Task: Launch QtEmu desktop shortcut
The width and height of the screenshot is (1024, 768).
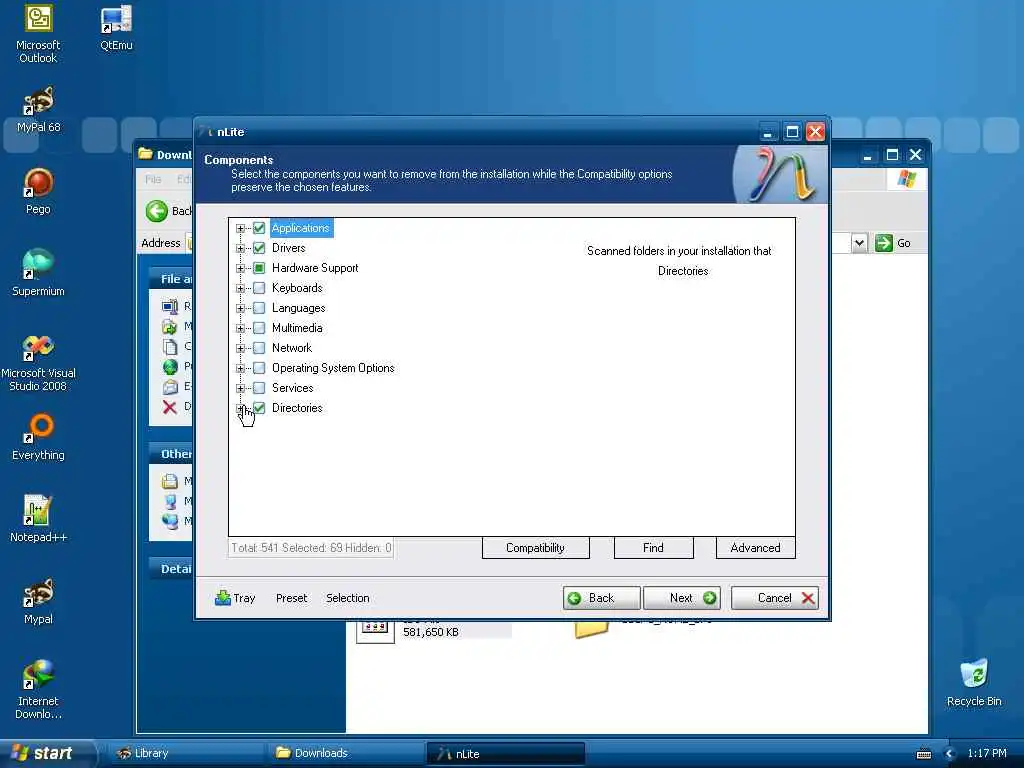Action: (x=116, y=27)
